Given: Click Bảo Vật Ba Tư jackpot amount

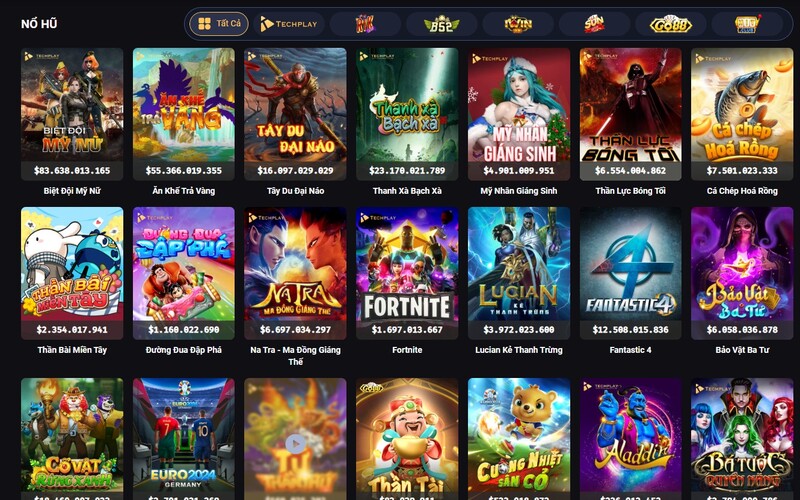Looking at the screenshot, I should (x=742, y=330).
